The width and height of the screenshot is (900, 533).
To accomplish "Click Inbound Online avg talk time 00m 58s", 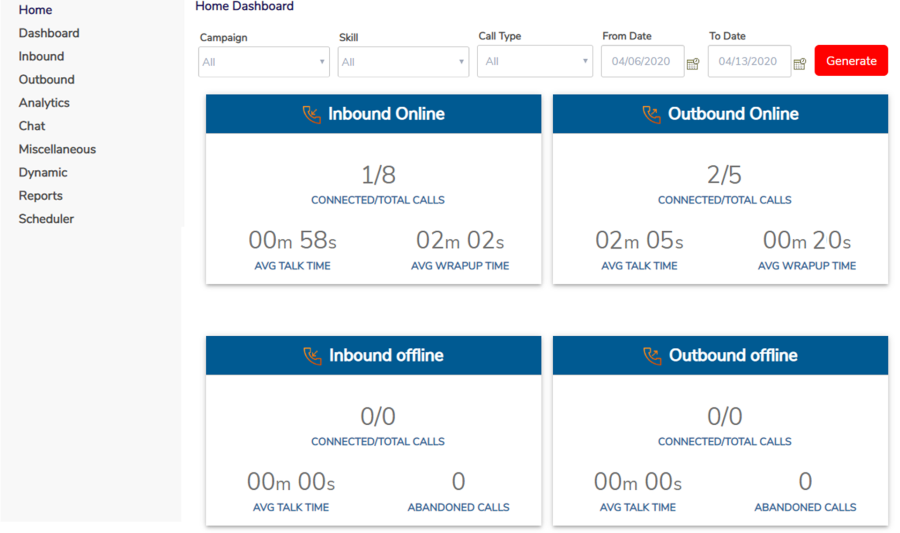I will (293, 240).
